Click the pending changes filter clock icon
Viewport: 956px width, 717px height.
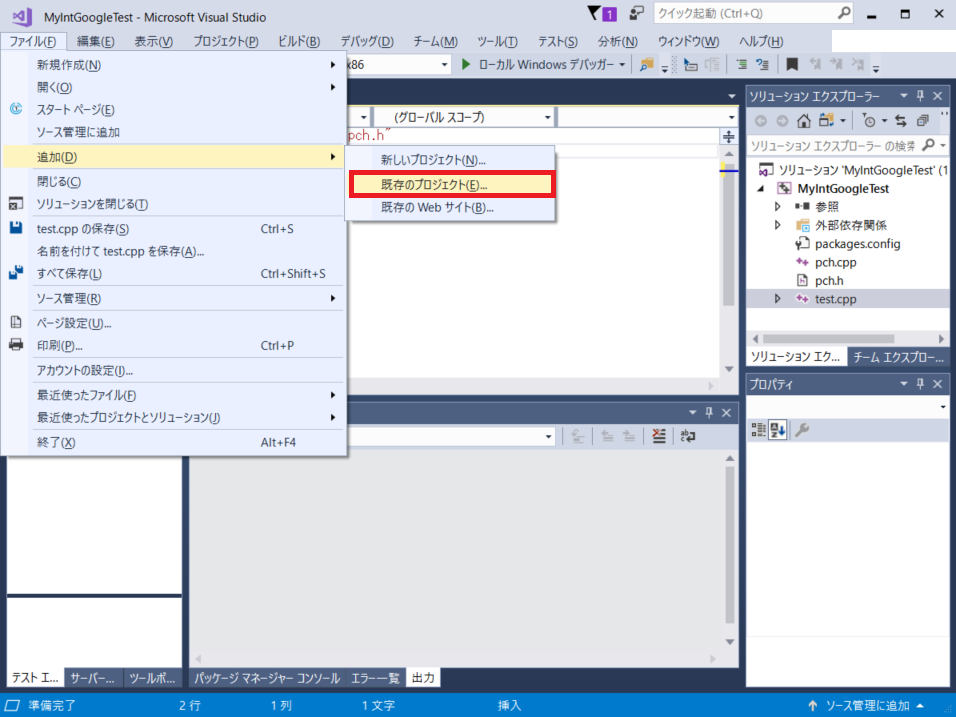coord(869,121)
